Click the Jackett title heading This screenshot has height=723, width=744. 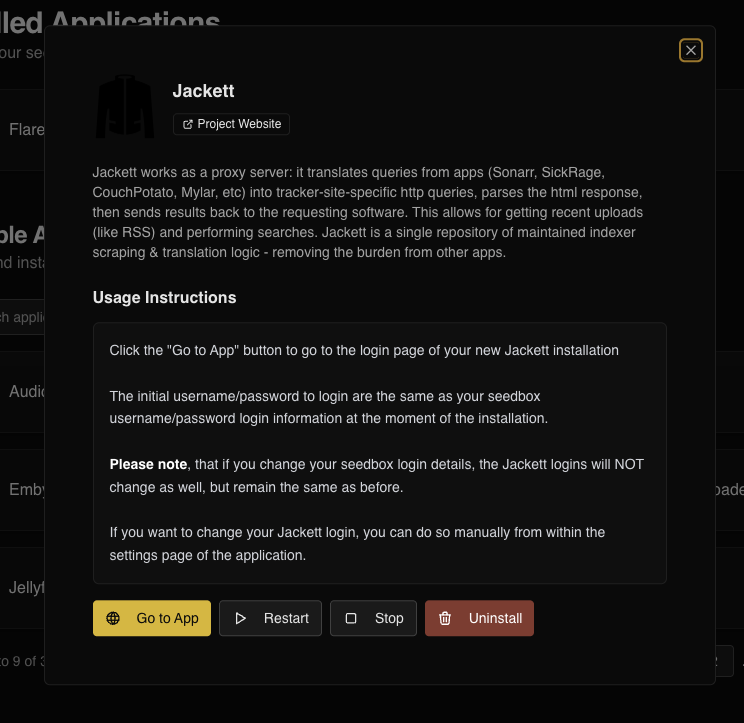203,91
